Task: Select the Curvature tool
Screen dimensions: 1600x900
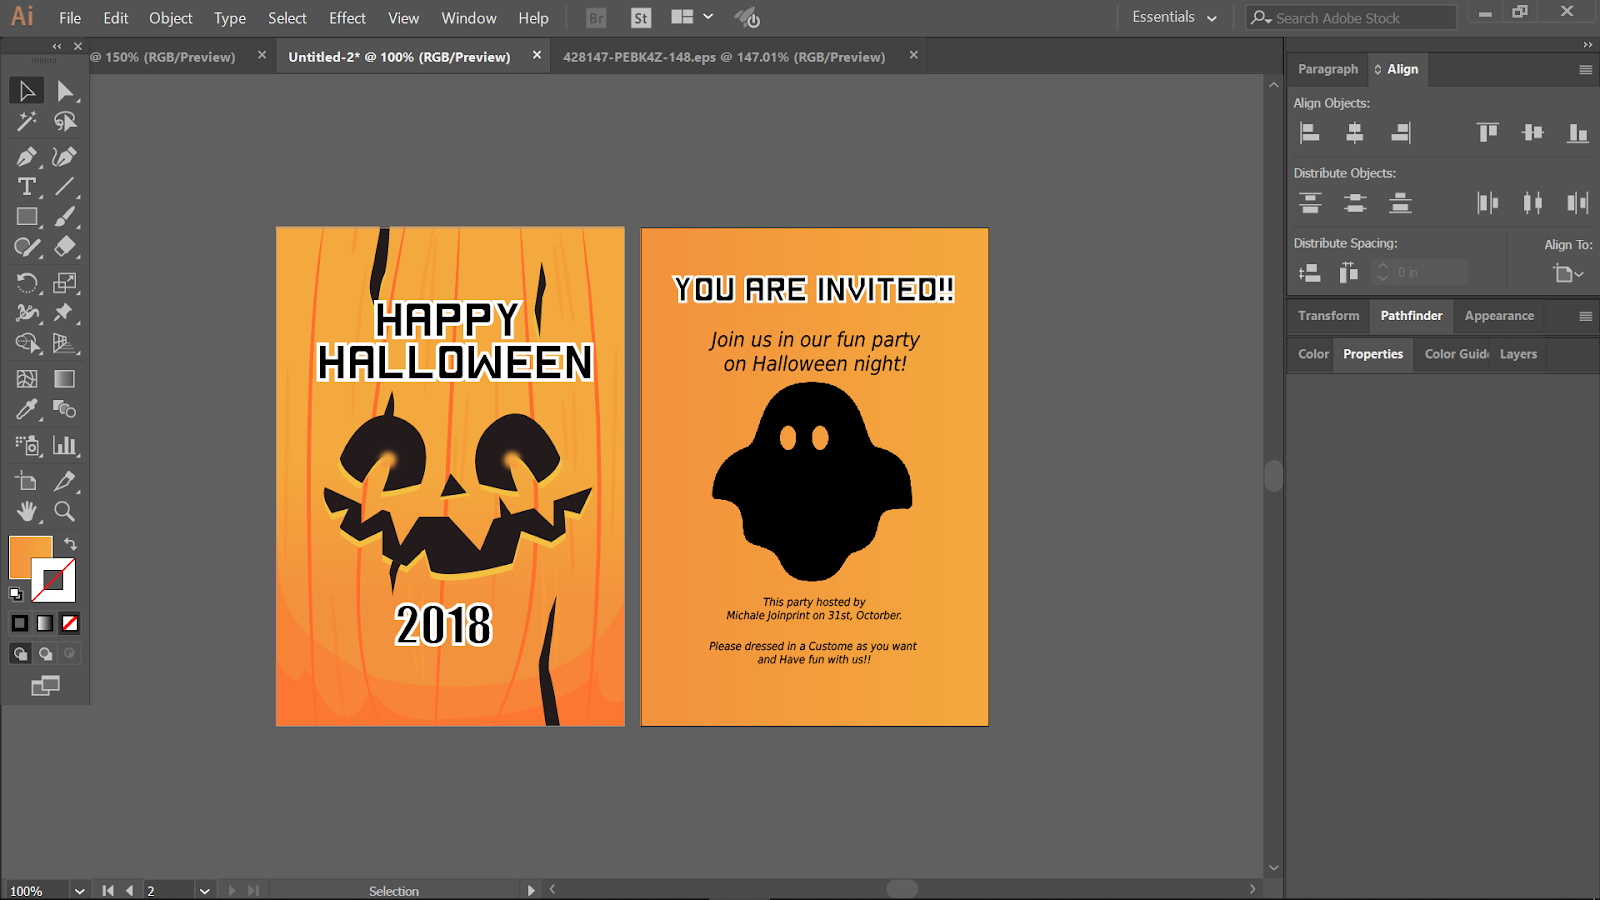Action: click(65, 157)
